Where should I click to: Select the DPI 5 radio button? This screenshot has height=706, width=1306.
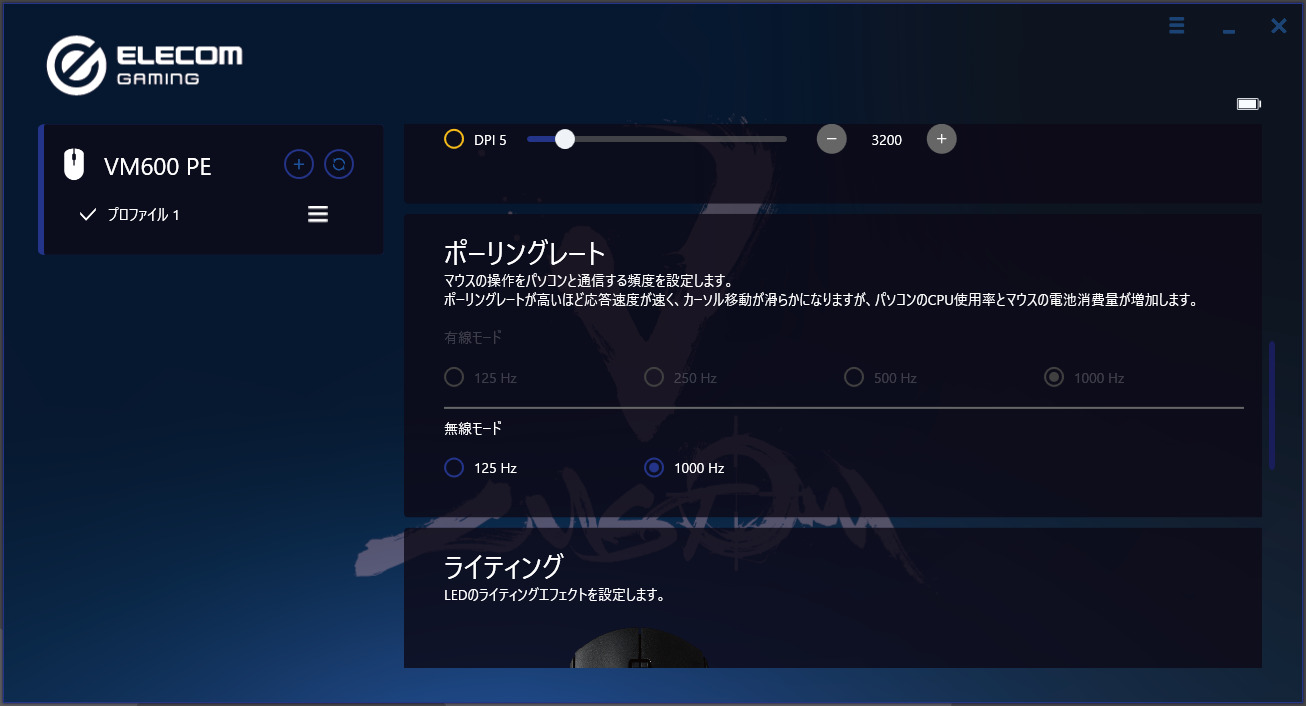[454, 139]
